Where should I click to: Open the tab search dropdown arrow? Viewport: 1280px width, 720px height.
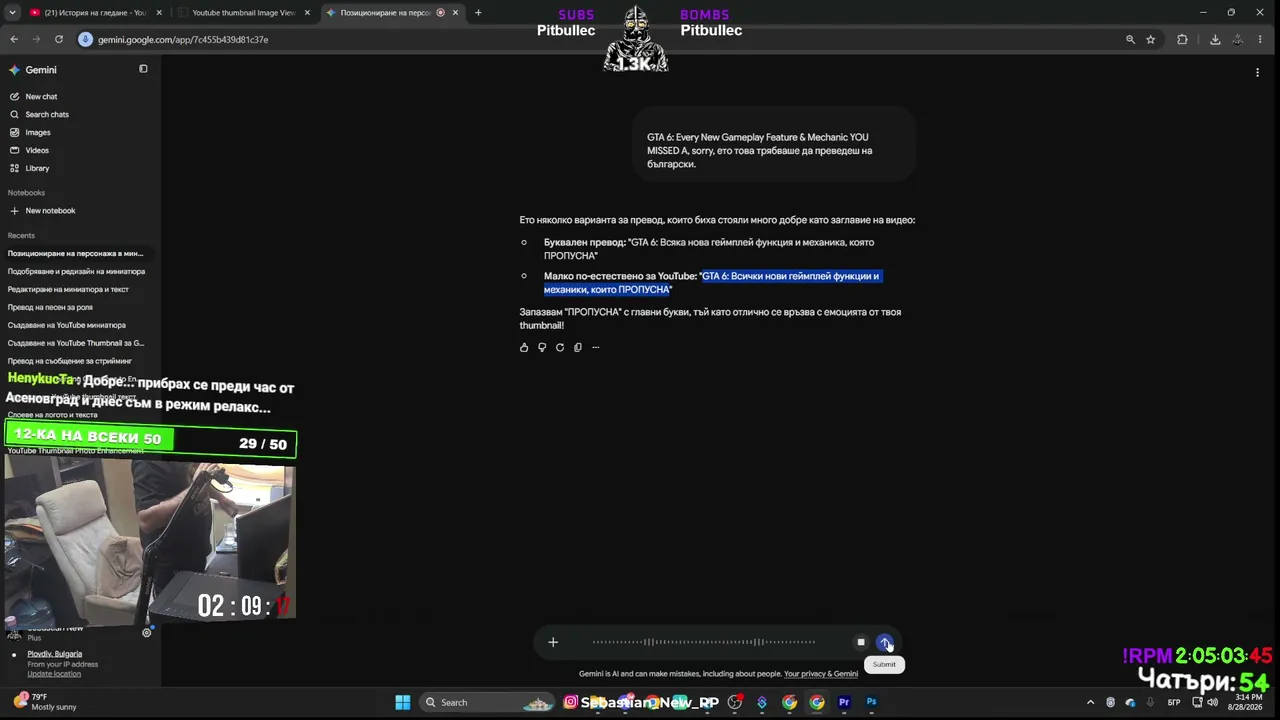pos(14,13)
